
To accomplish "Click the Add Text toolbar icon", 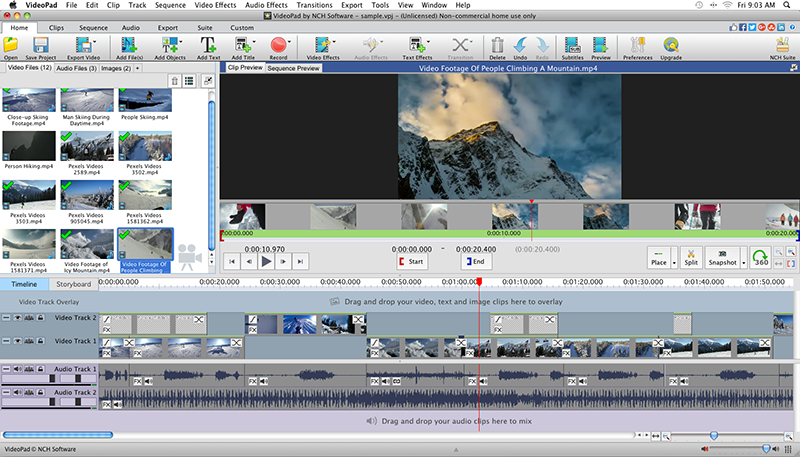I will click(208, 45).
